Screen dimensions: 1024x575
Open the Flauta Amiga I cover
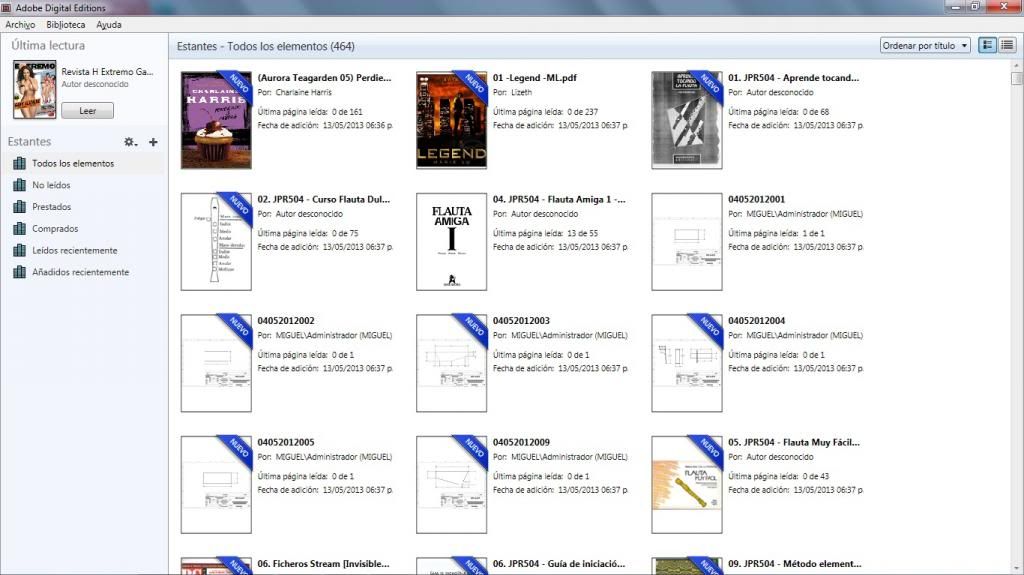pos(451,242)
